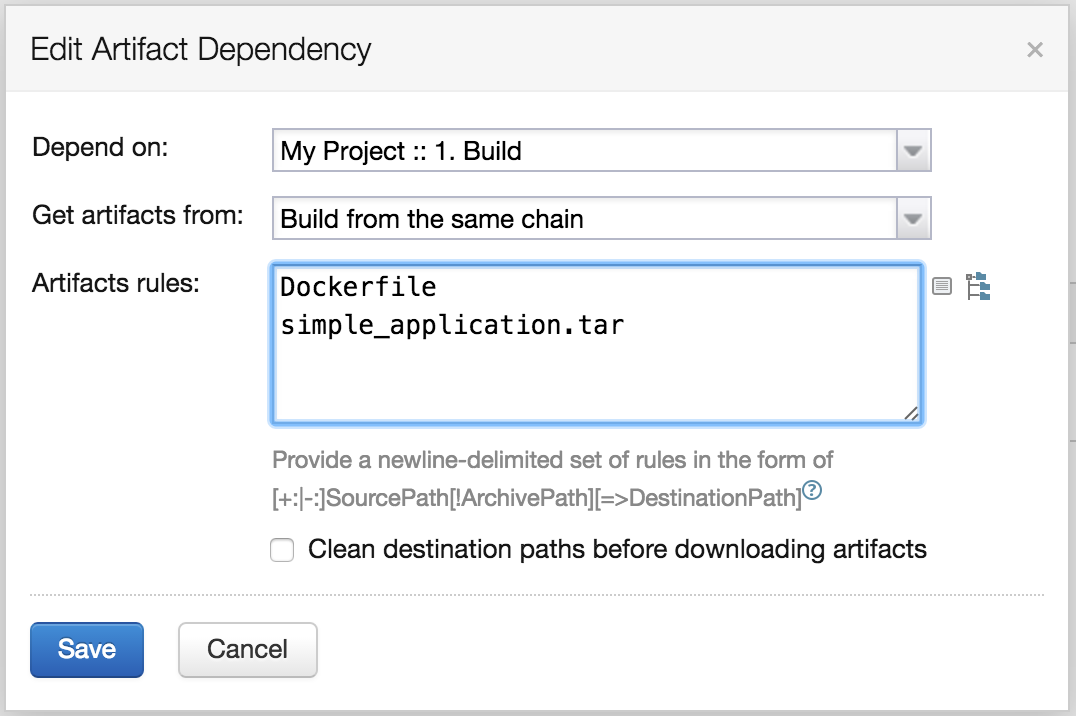Screen dimensions: 1076x716
Task: Select the simple_application.tar rule line
Action: (452, 325)
